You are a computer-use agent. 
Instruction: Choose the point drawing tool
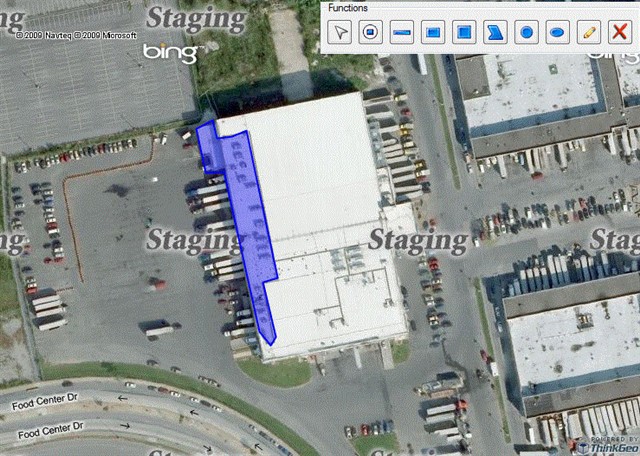pyautogui.click(x=371, y=32)
